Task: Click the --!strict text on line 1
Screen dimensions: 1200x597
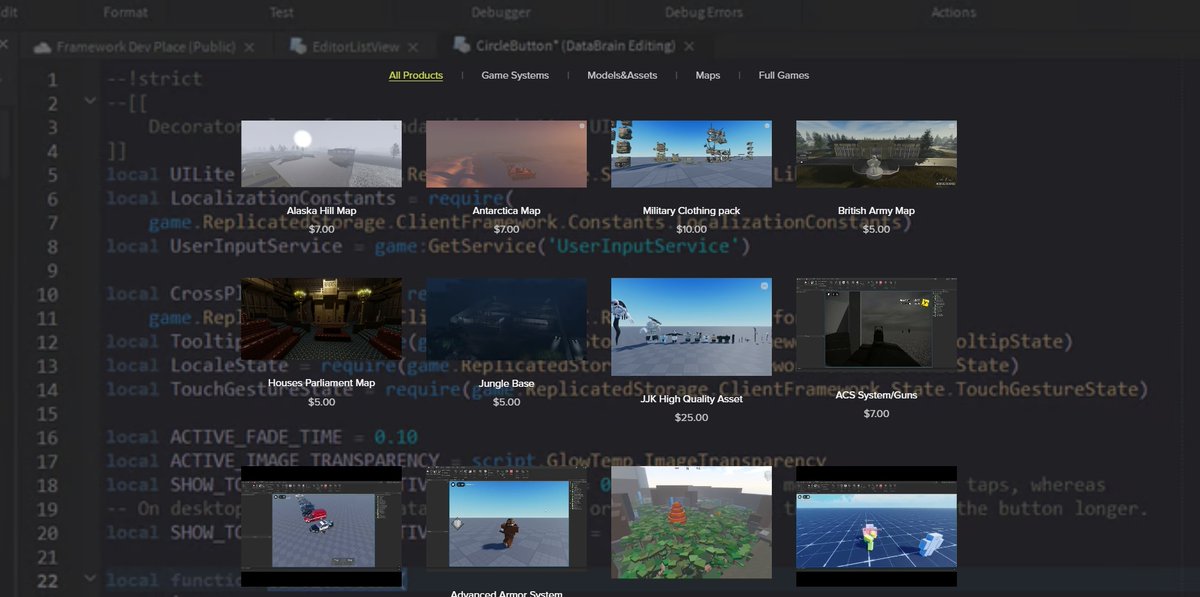Action: 155,78
